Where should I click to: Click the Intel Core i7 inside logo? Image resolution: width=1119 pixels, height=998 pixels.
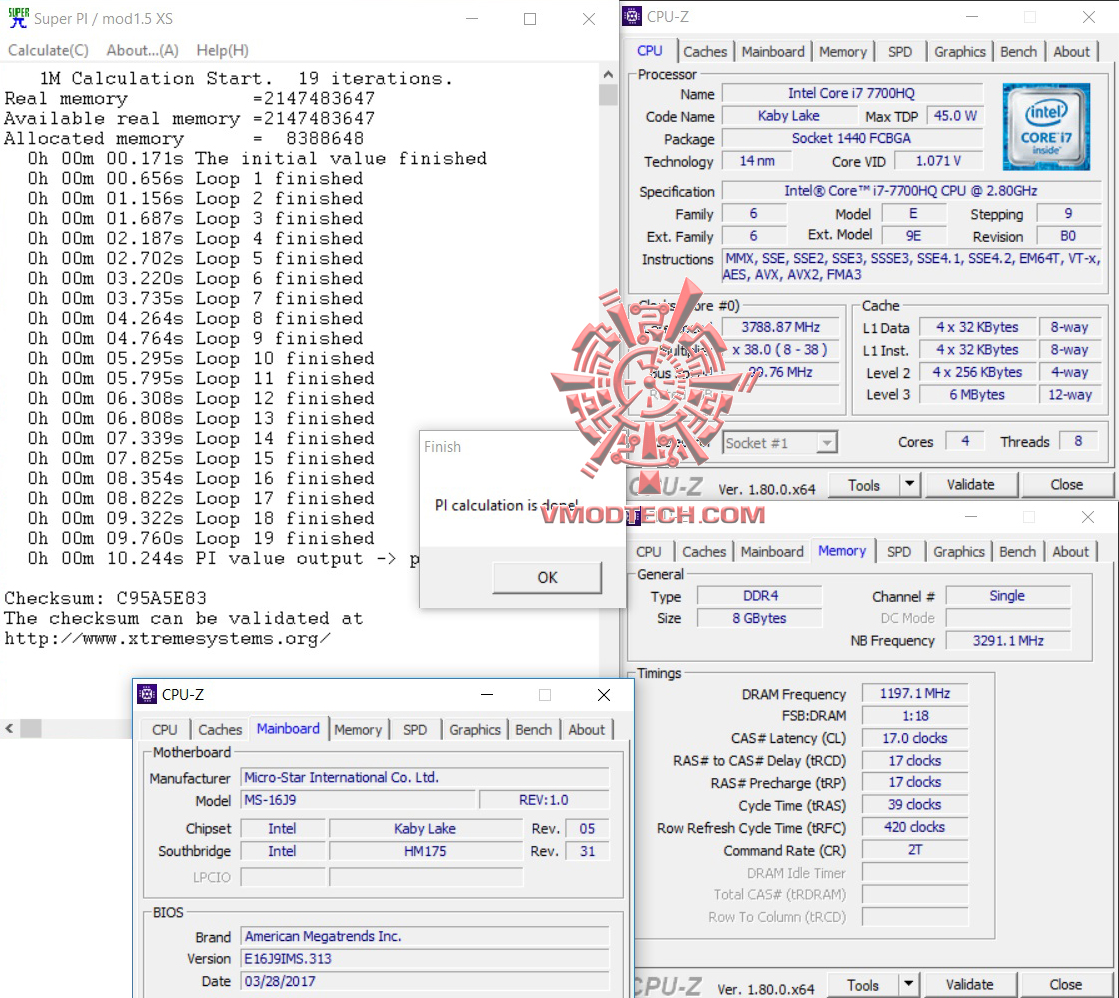tap(1045, 127)
